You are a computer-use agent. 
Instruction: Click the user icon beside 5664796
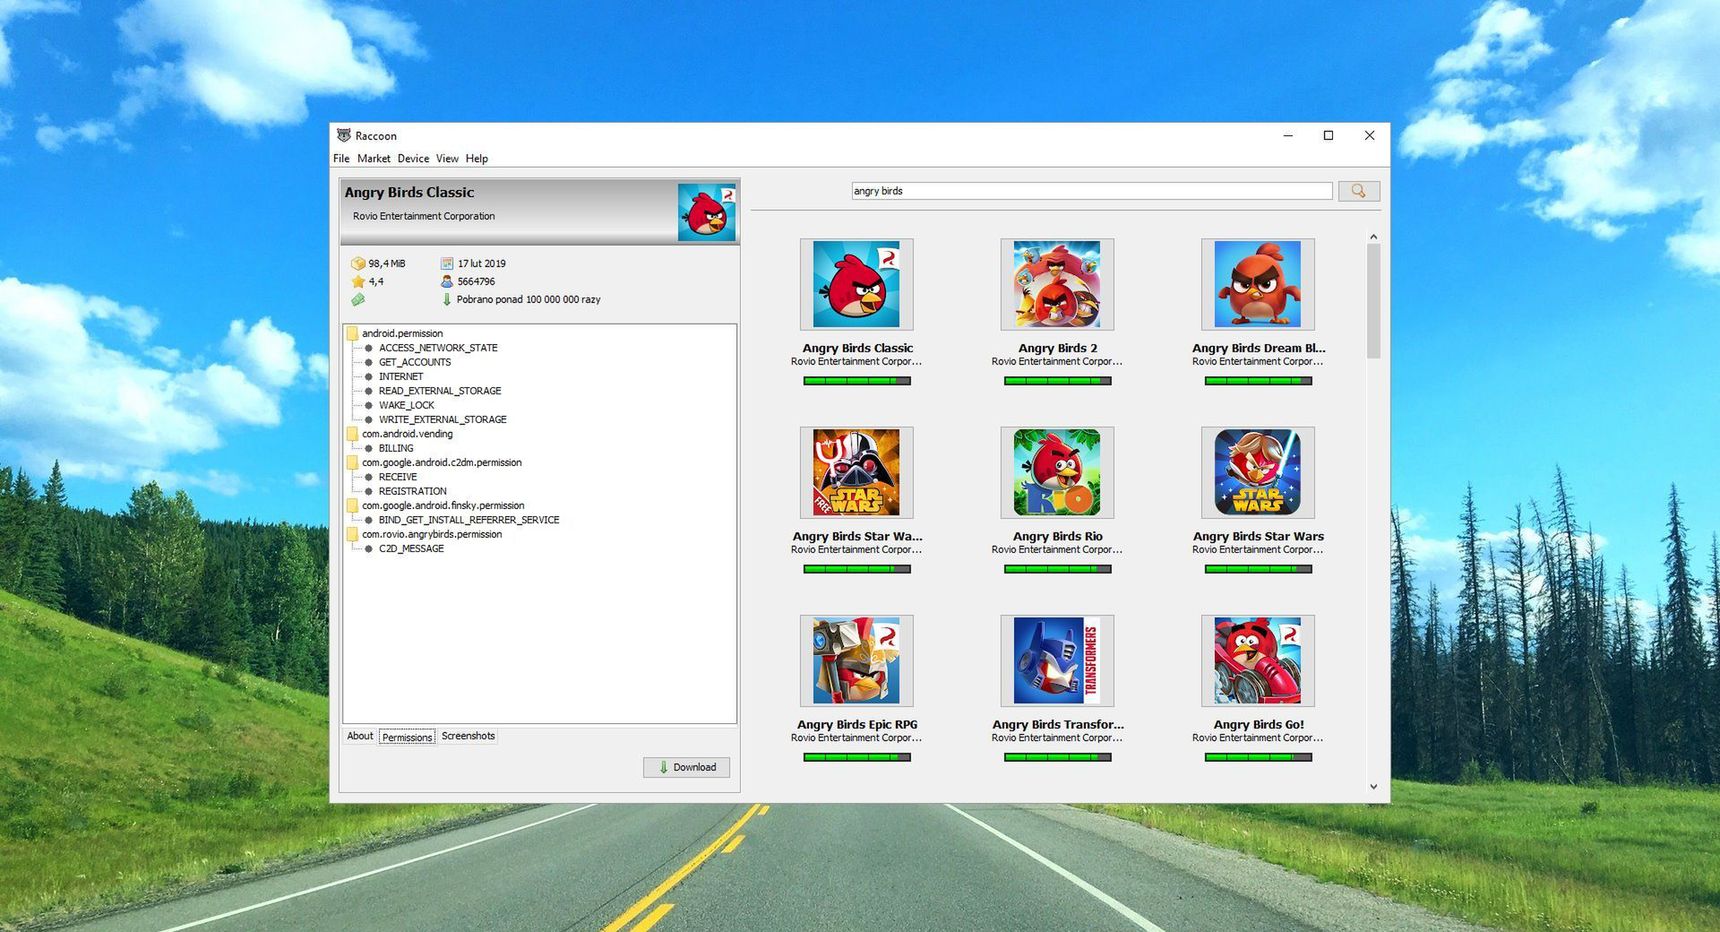coord(447,282)
